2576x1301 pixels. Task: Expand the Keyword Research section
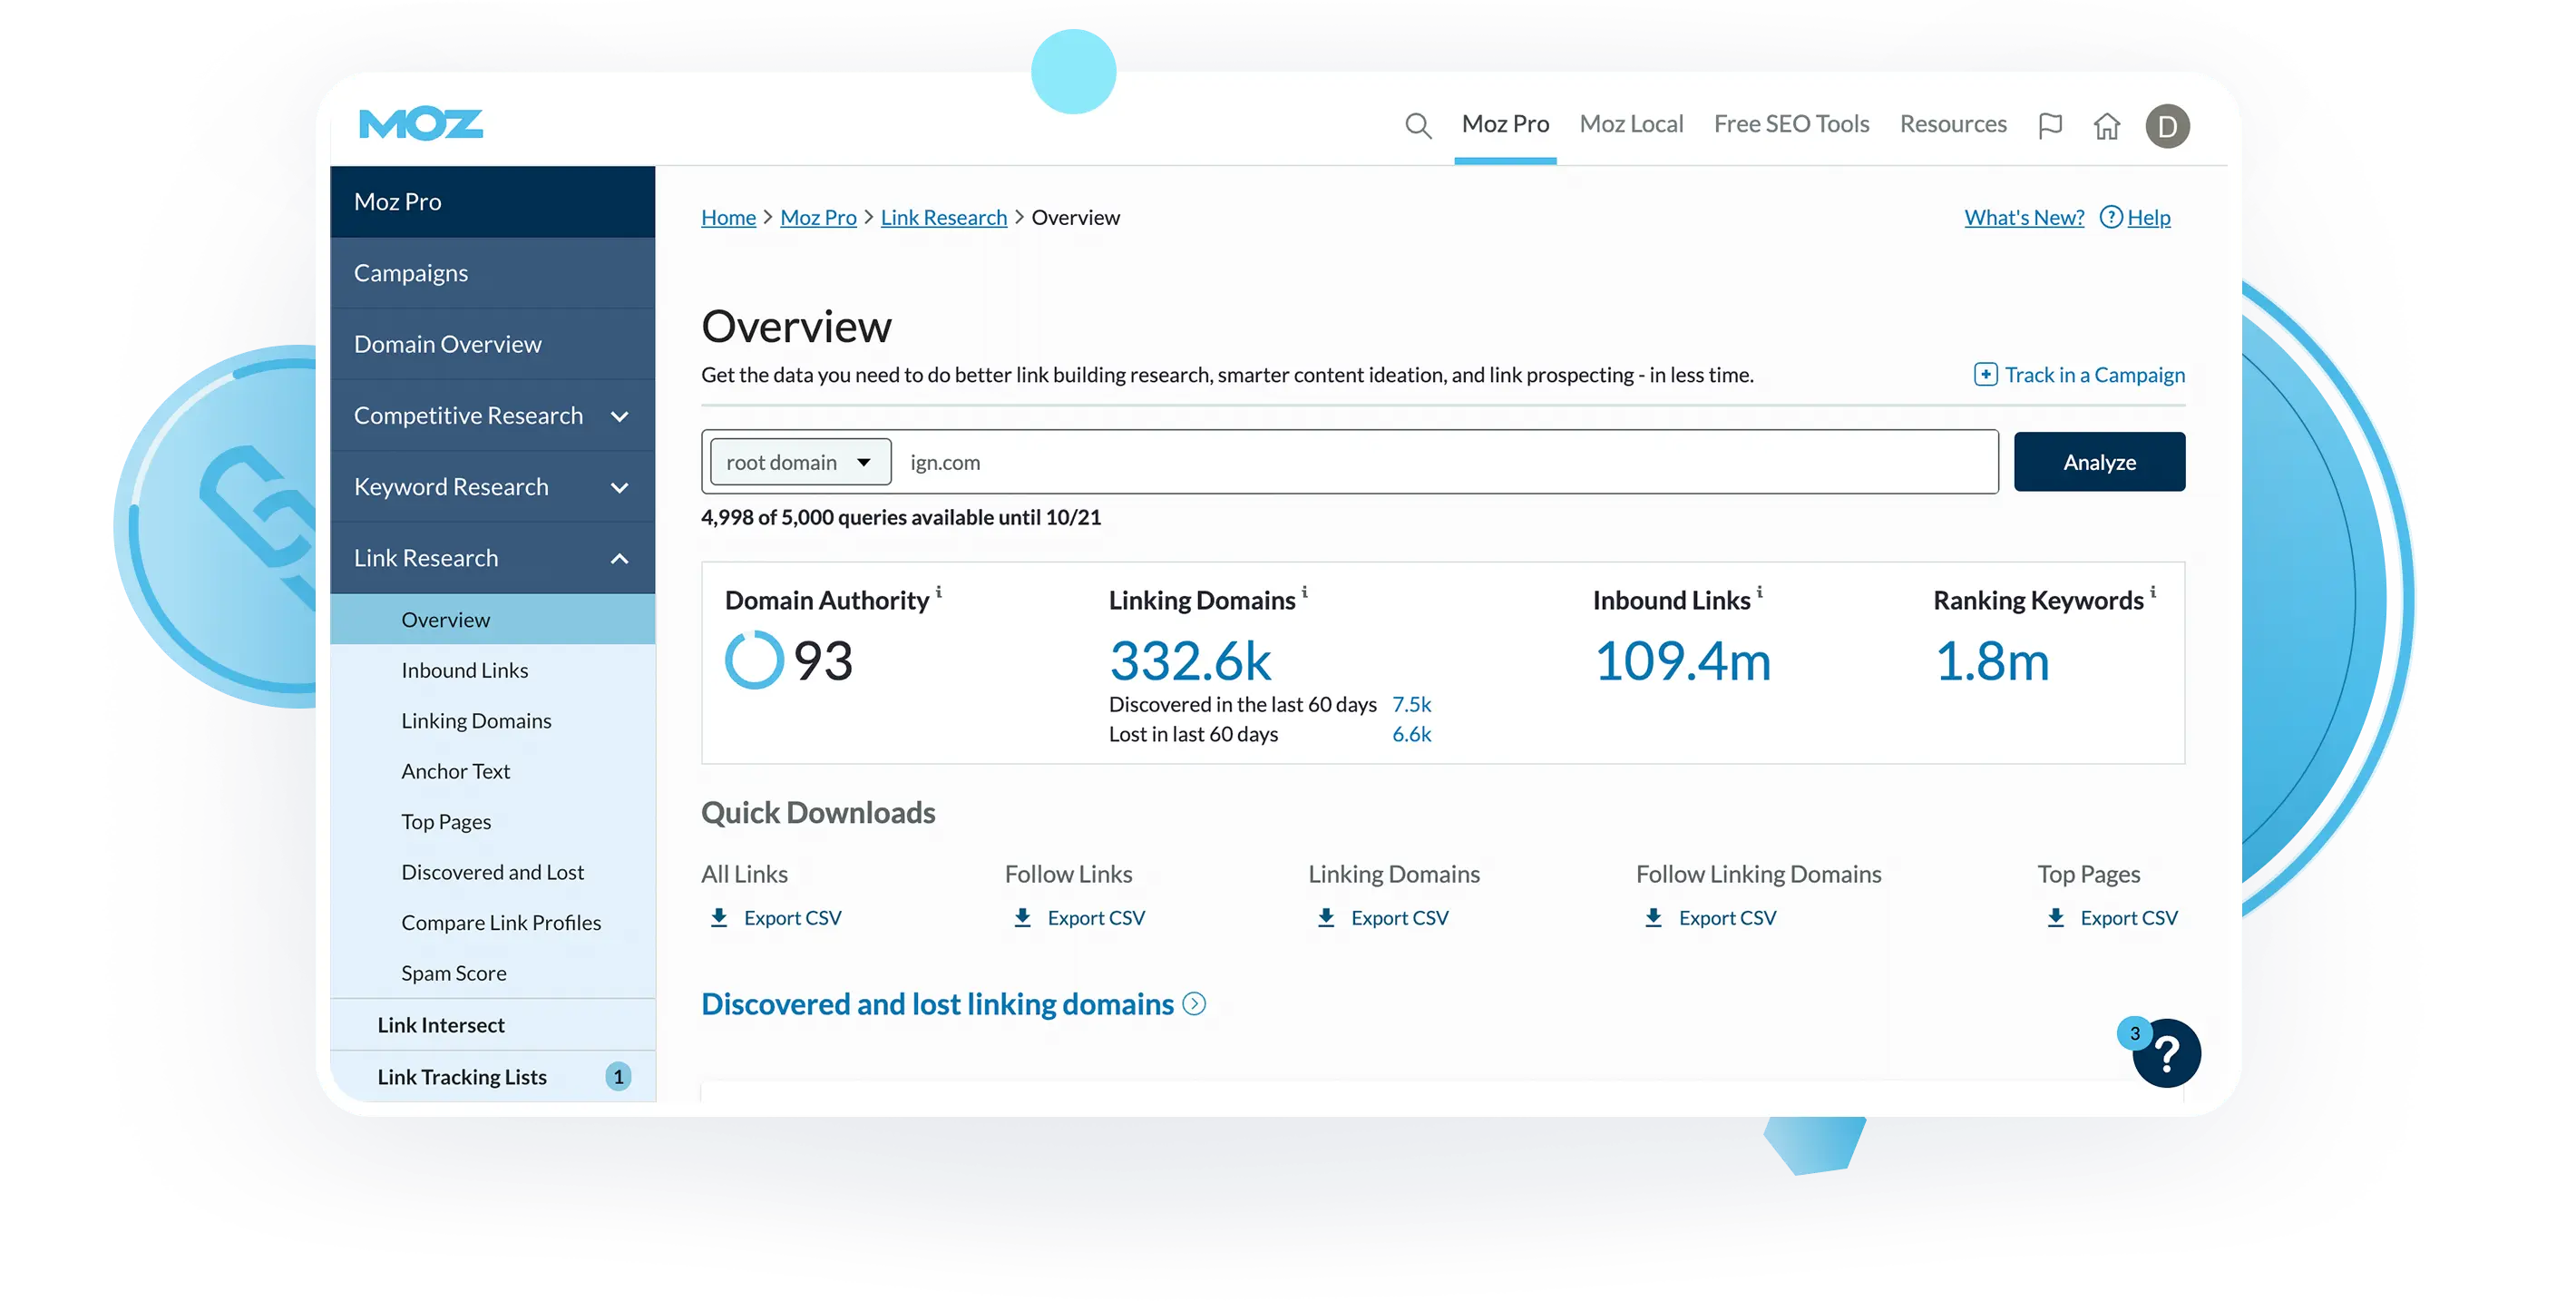pyautogui.click(x=619, y=487)
